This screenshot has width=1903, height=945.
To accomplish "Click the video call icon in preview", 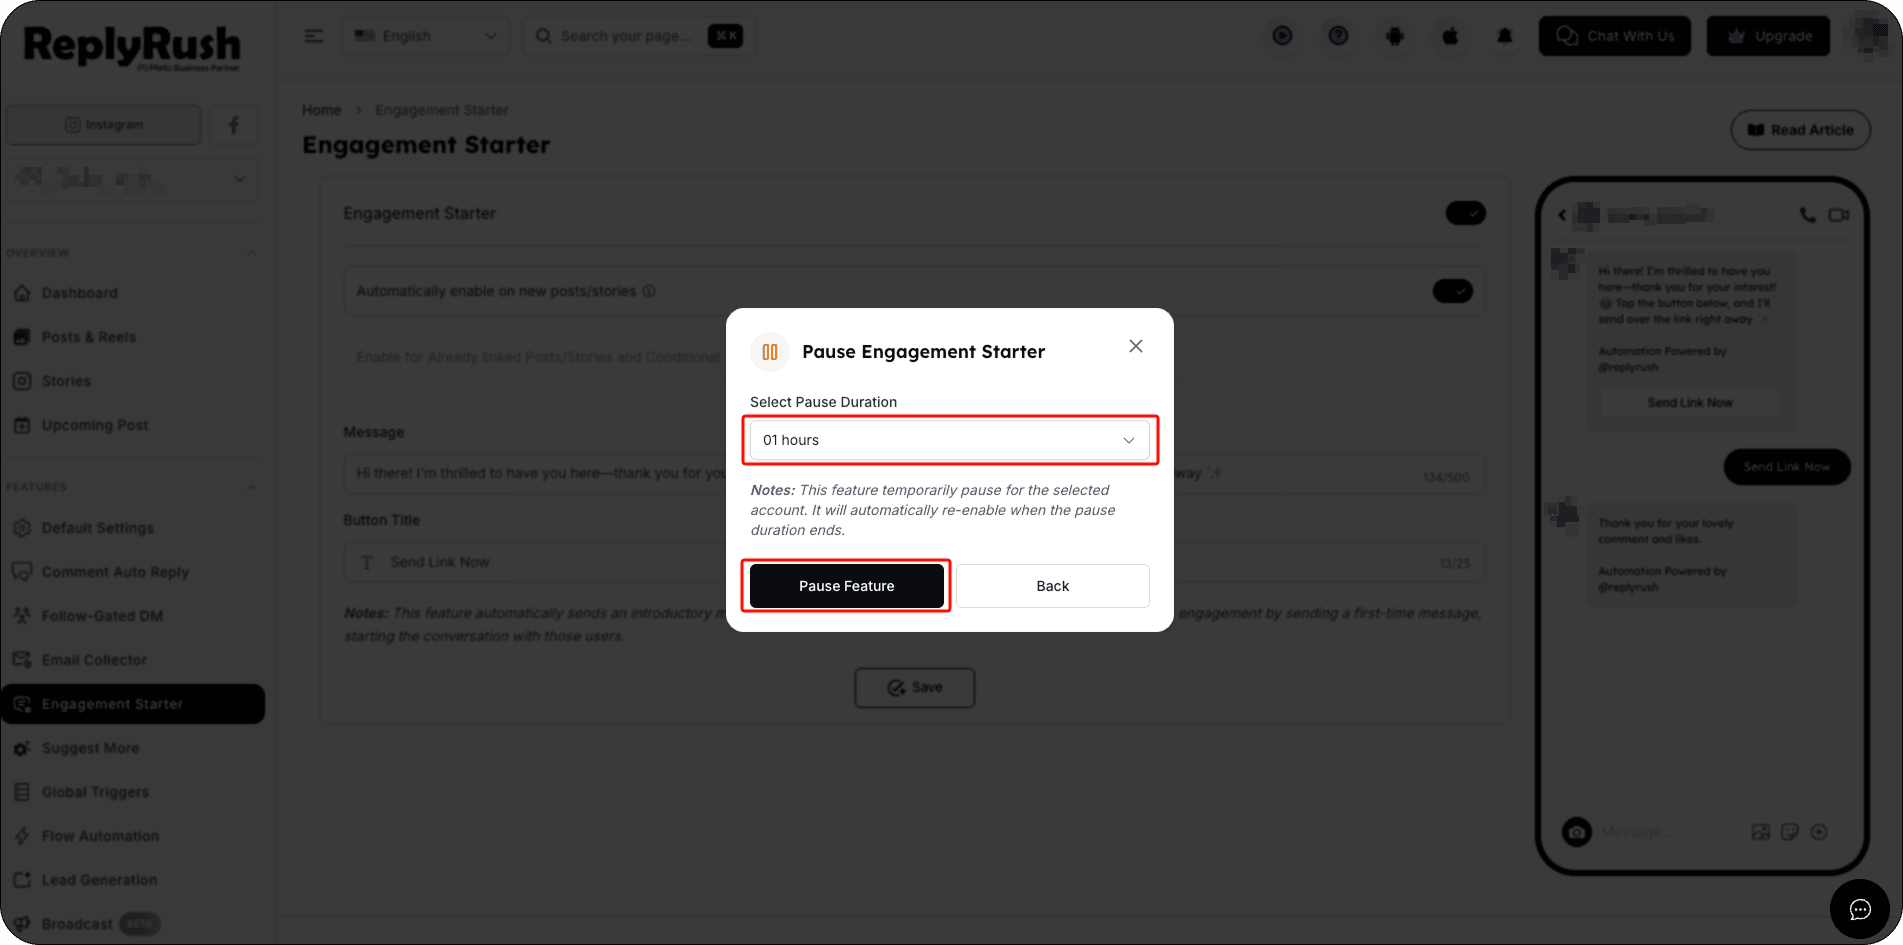I will click(x=1838, y=215).
